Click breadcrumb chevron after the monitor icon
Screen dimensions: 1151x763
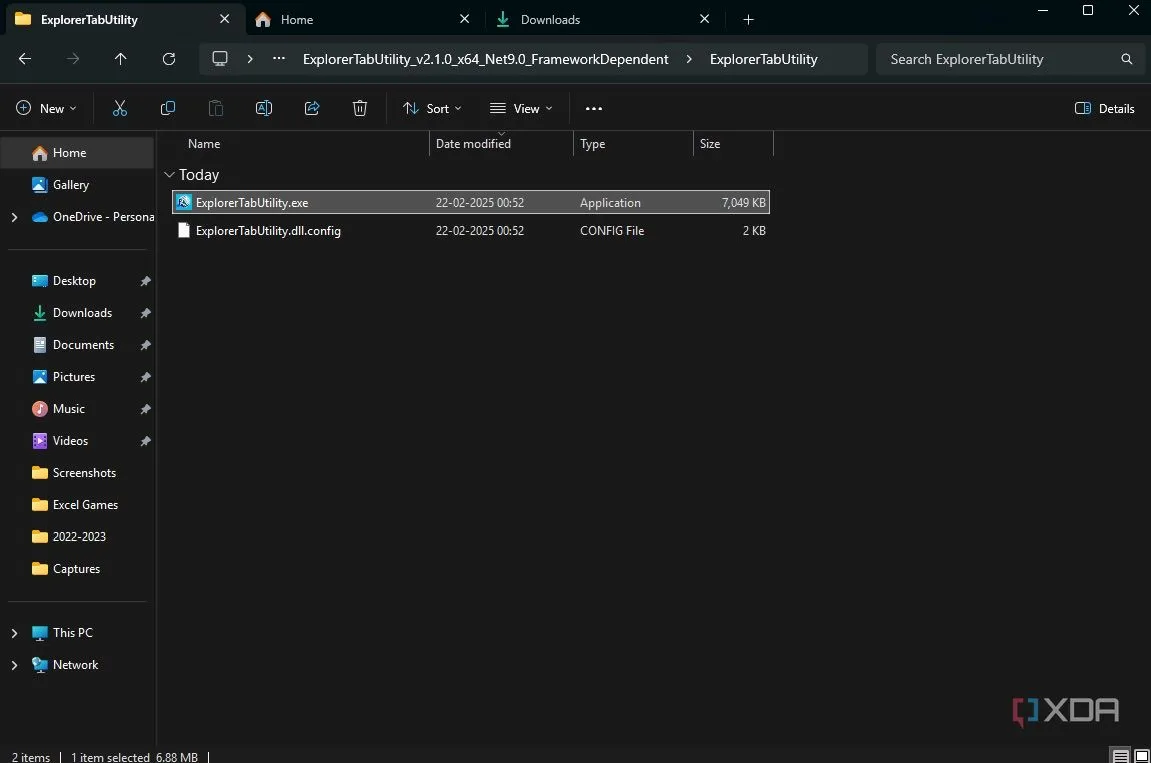pyautogui.click(x=250, y=59)
